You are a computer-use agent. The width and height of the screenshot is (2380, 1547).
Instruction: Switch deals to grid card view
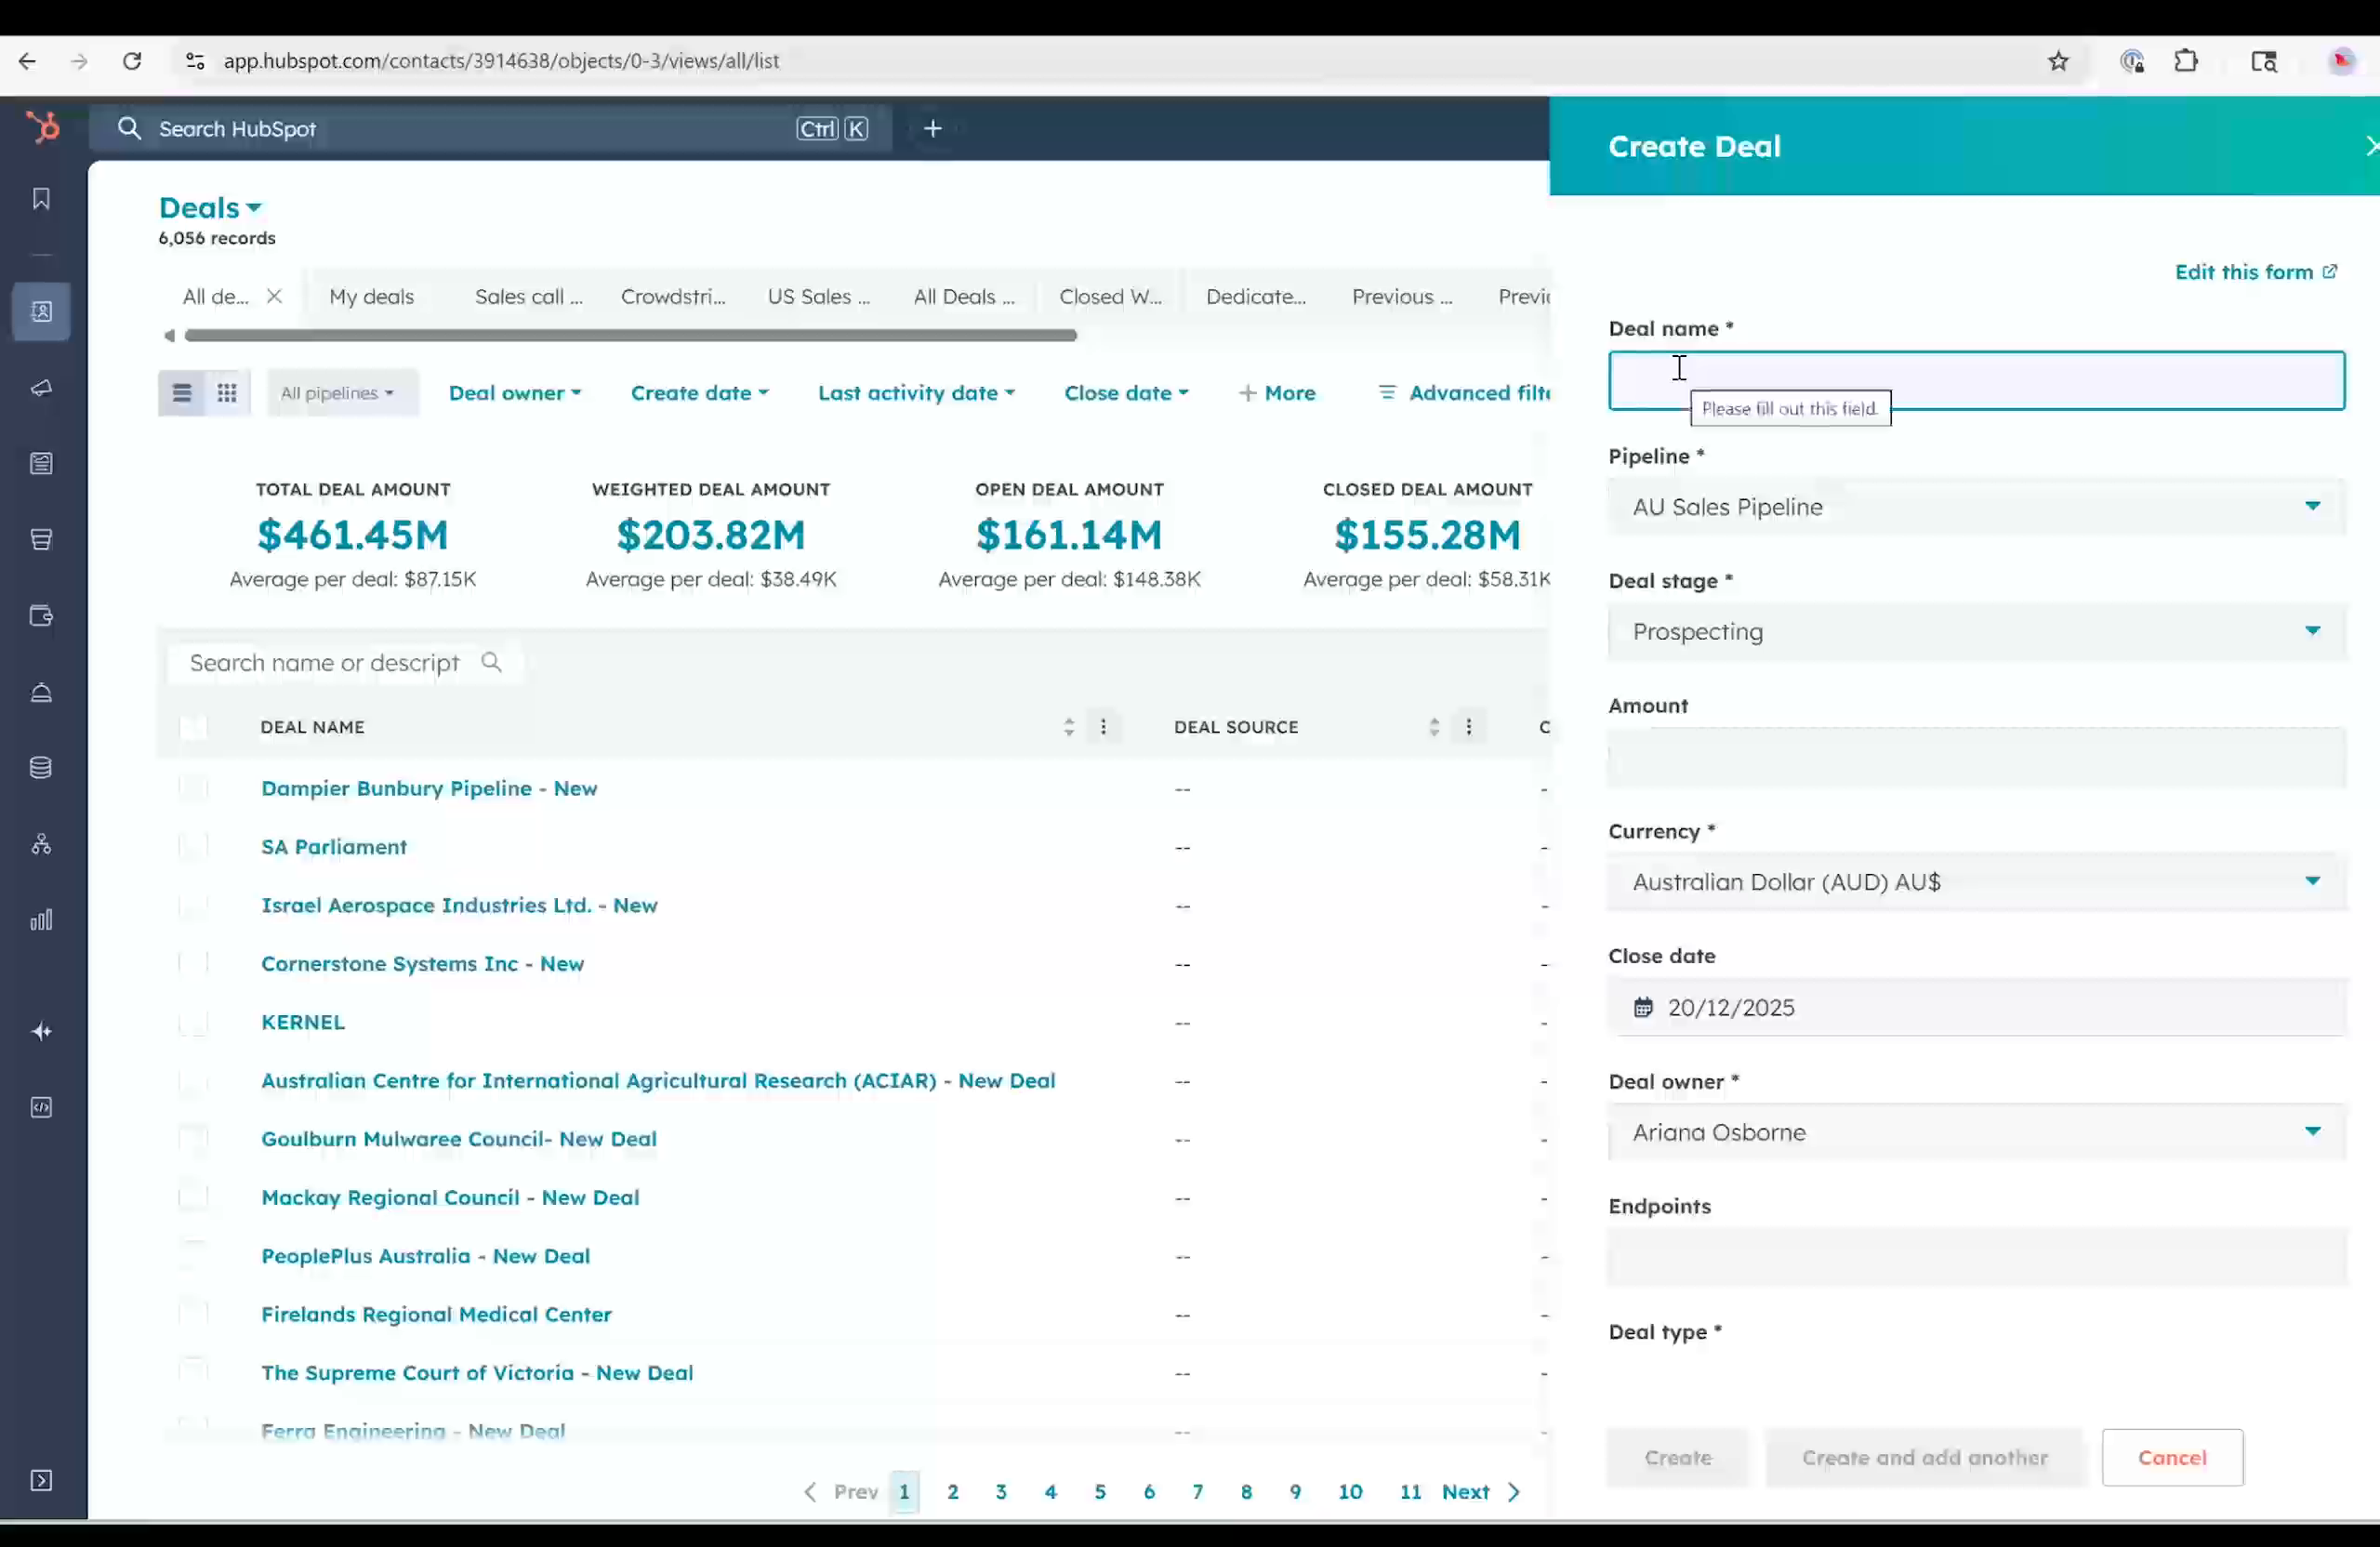point(226,392)
